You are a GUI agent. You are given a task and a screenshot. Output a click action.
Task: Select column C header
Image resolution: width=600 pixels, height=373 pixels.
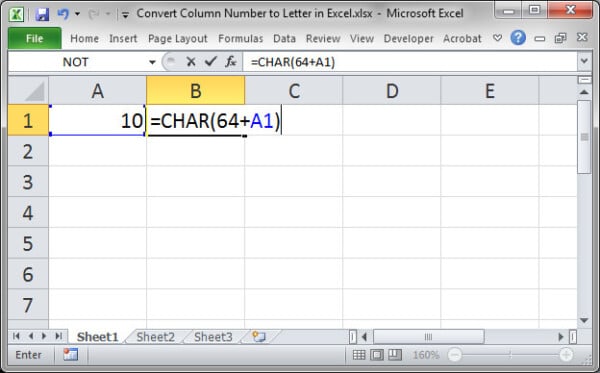[x=294, y=91]
